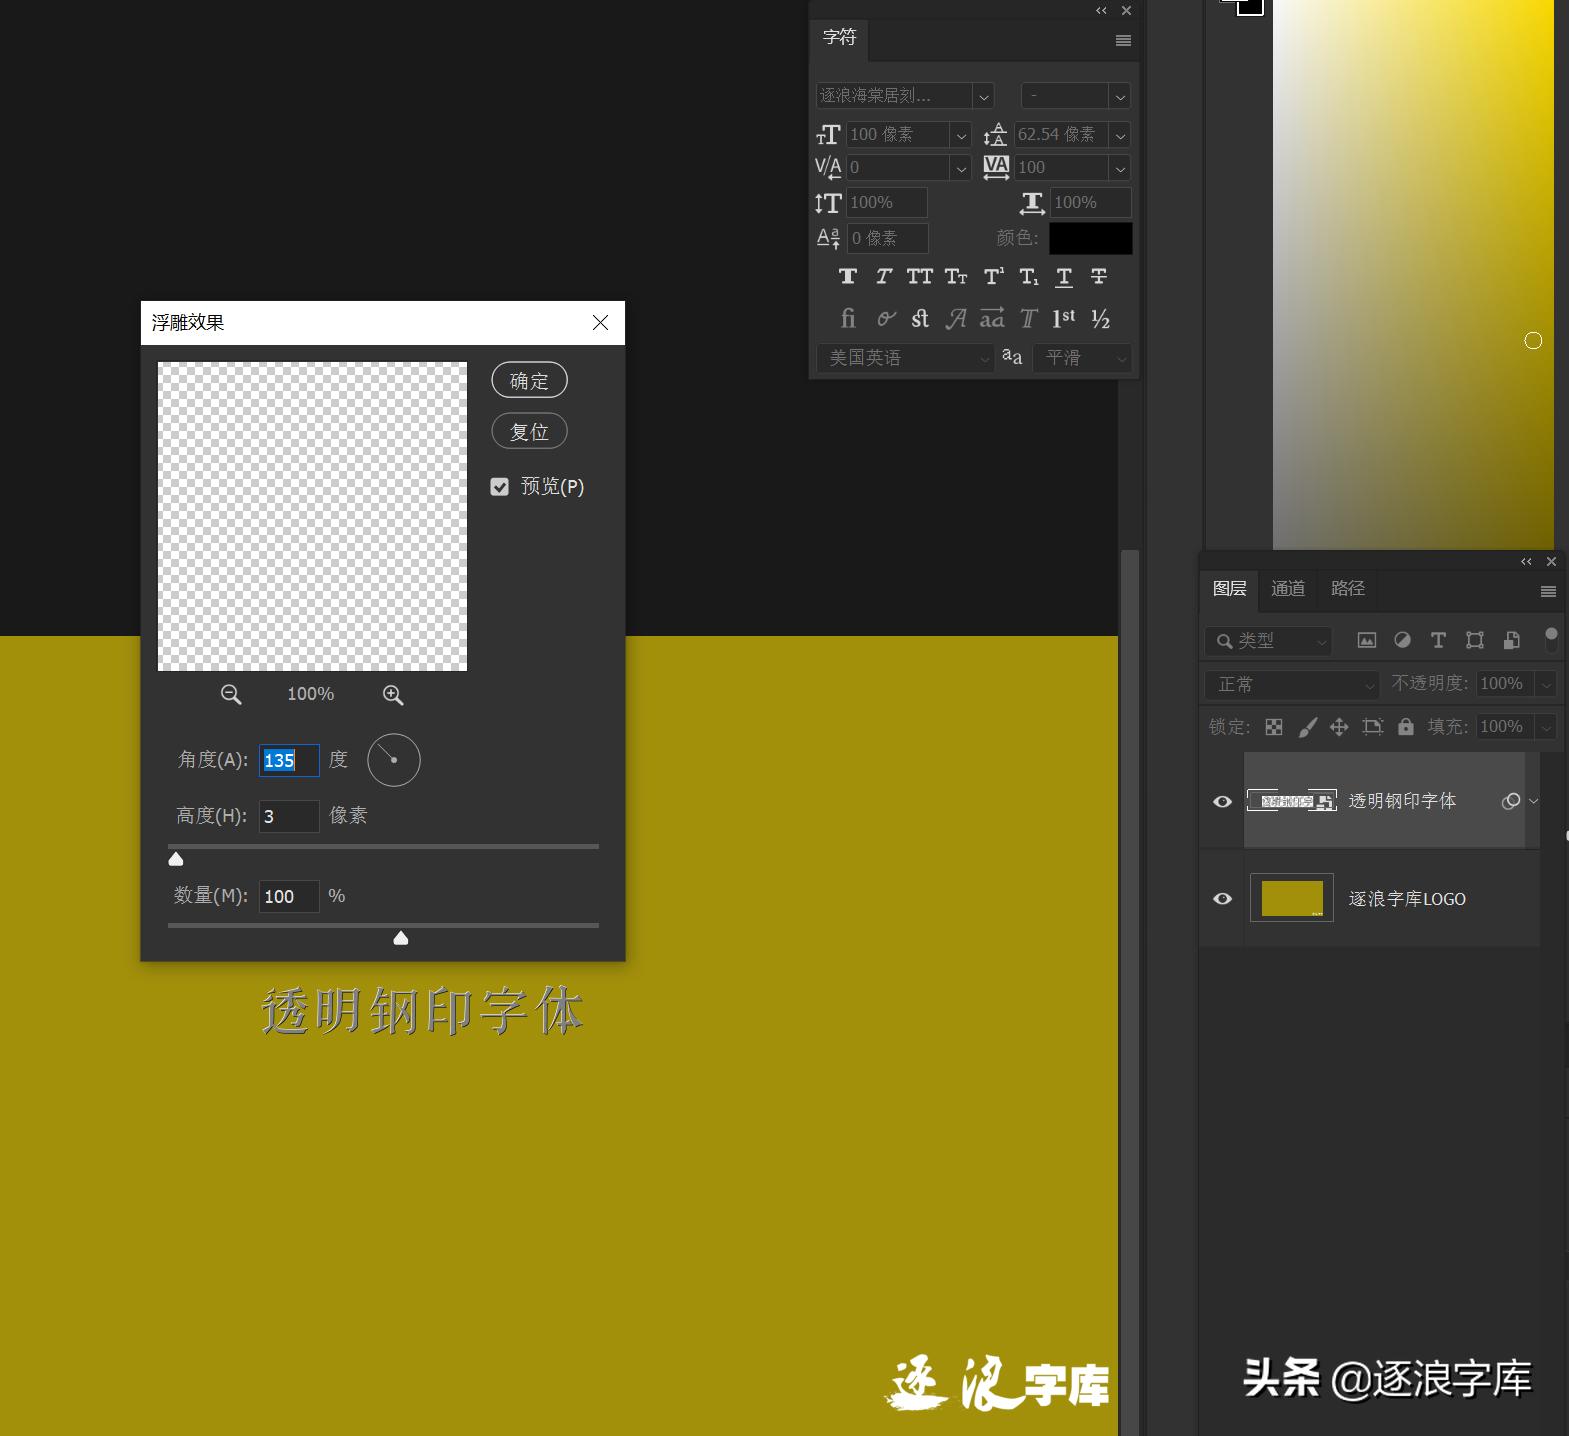Click the text color swatch in Character panel
The height and width of the screenshot is (1436, 1569).
[x=1090, y=238]
